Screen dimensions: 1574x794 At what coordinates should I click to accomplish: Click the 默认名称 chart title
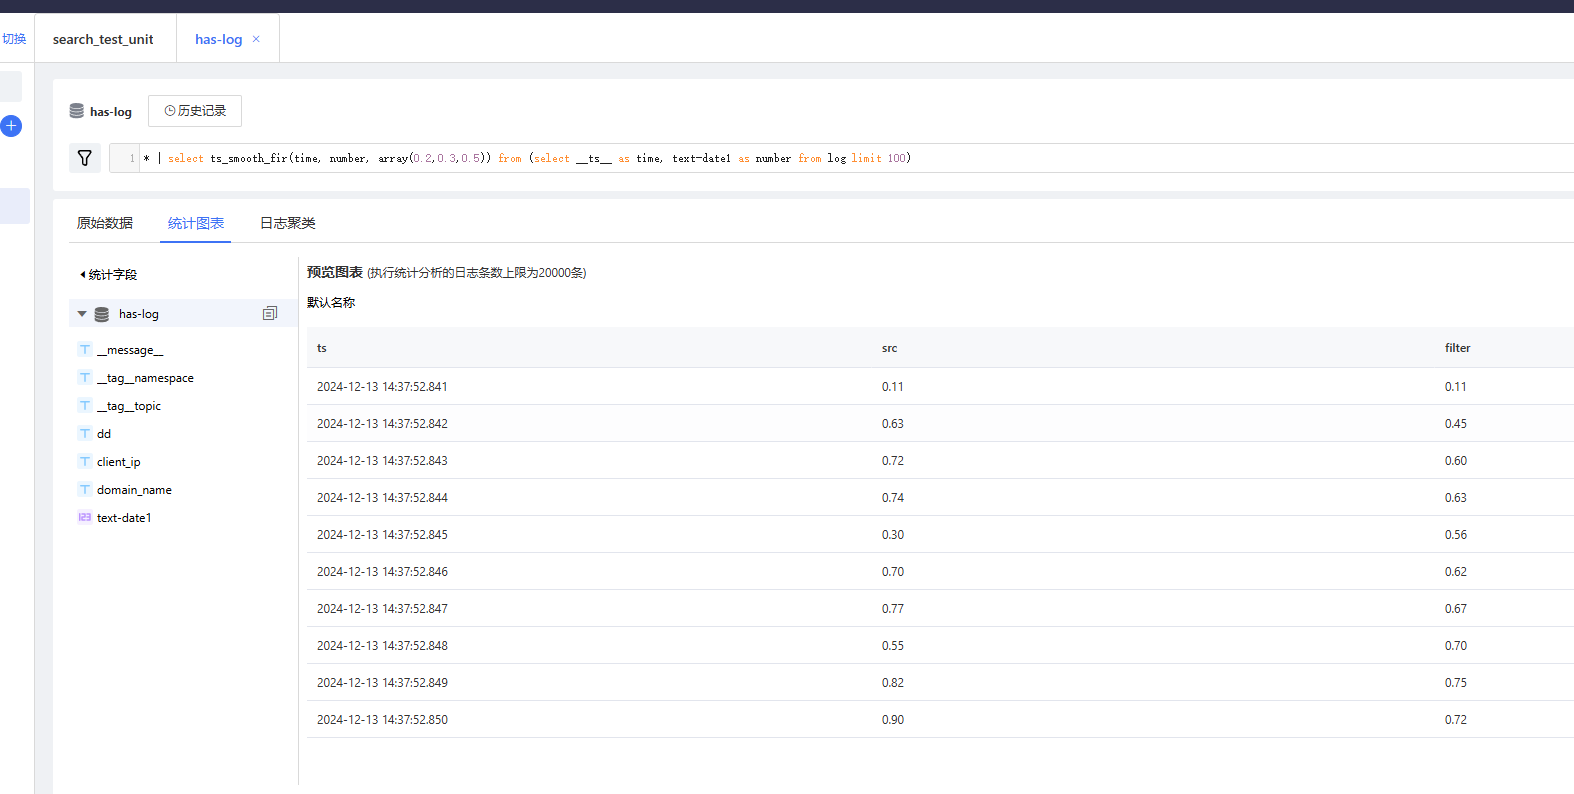(x=331, y=302)
